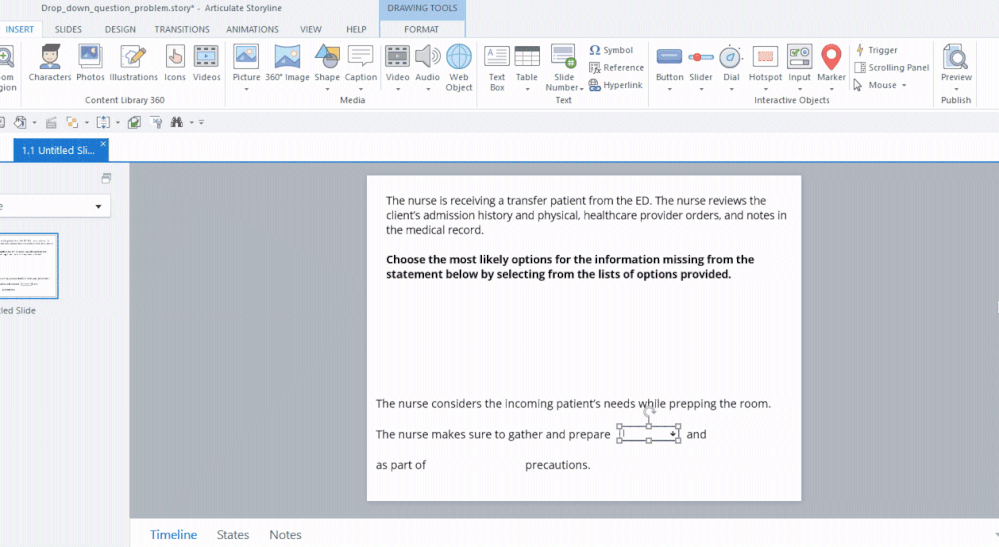
Task: Click the green picture-stack icon in quick toolbar
Action: (134, 122)
